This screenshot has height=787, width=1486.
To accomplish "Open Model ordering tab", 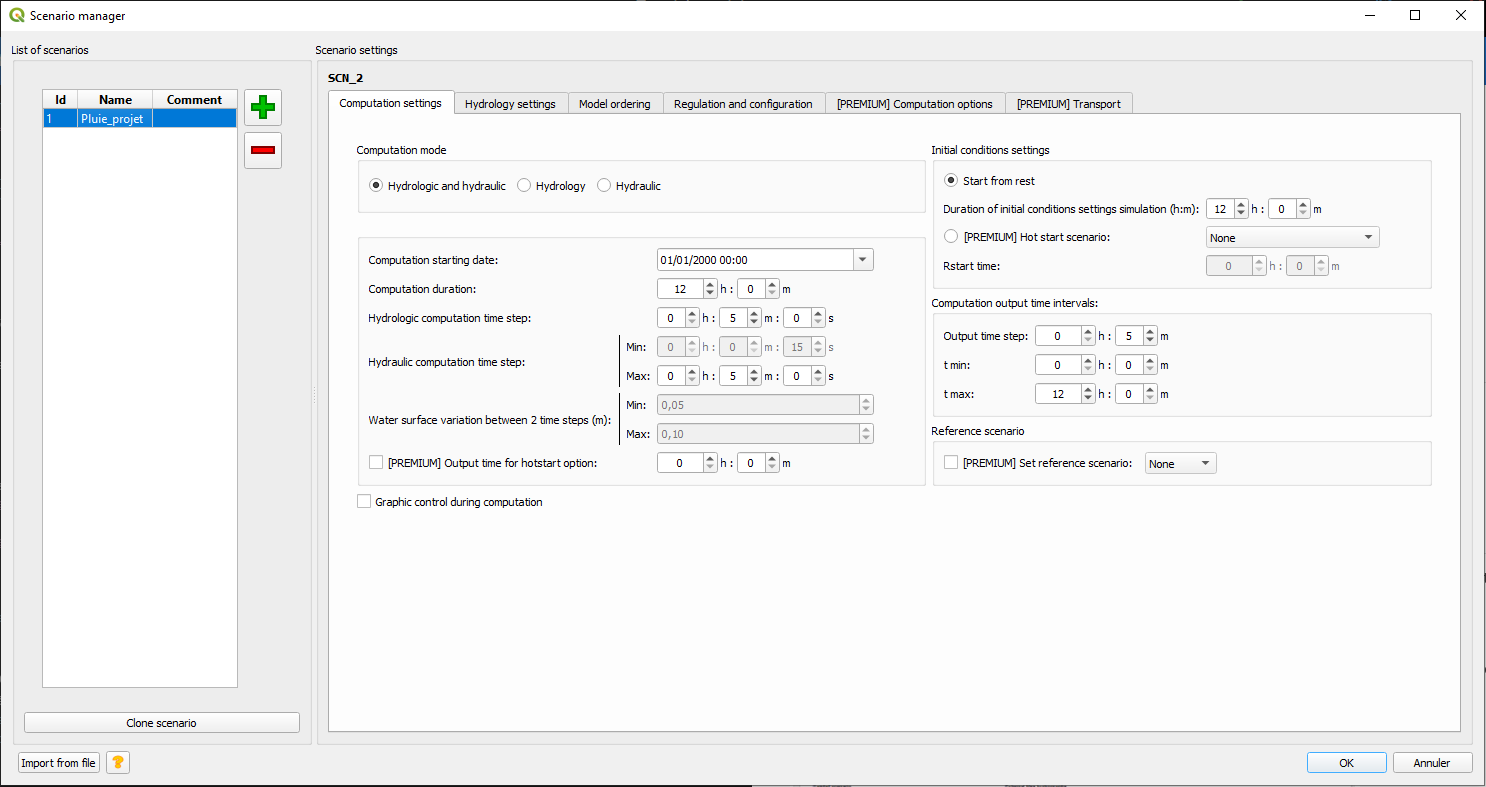I will [615, 104].
